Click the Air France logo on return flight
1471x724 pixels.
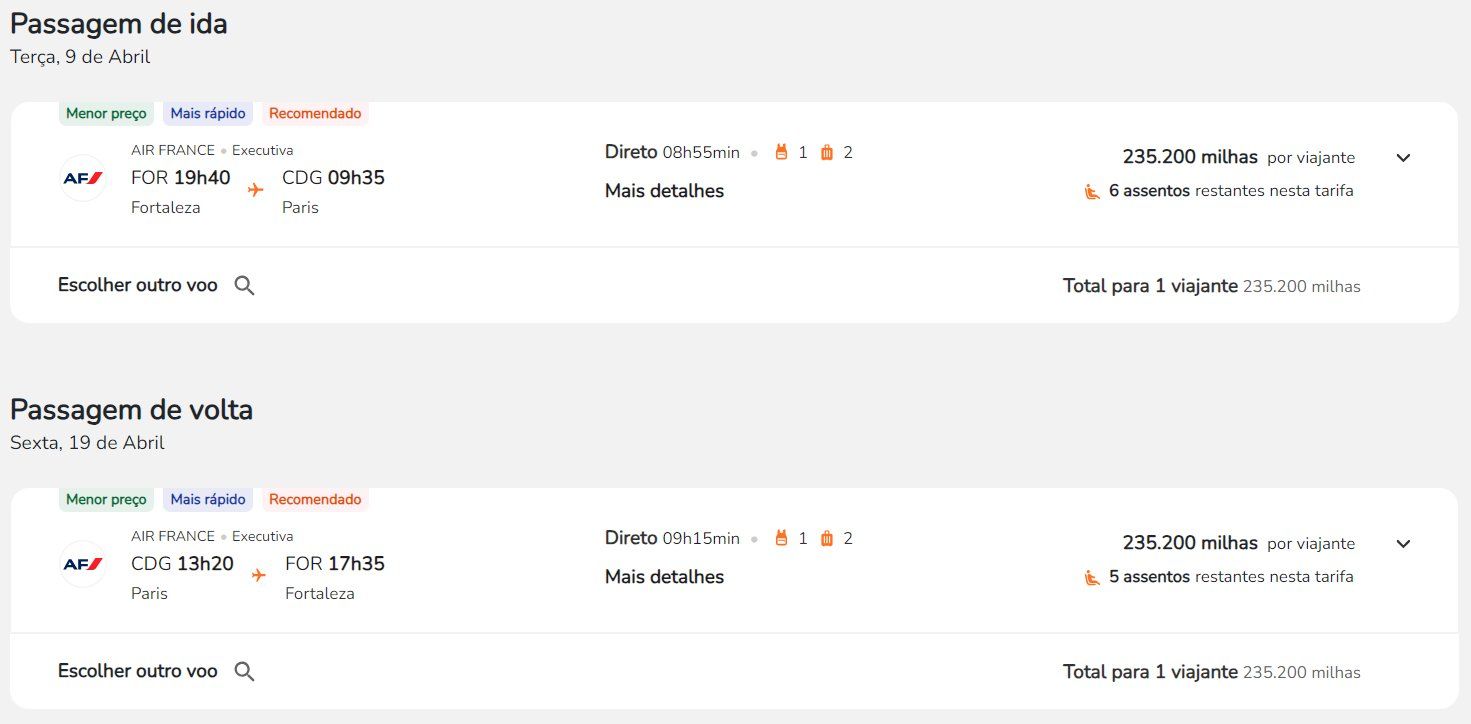(83, 564)
